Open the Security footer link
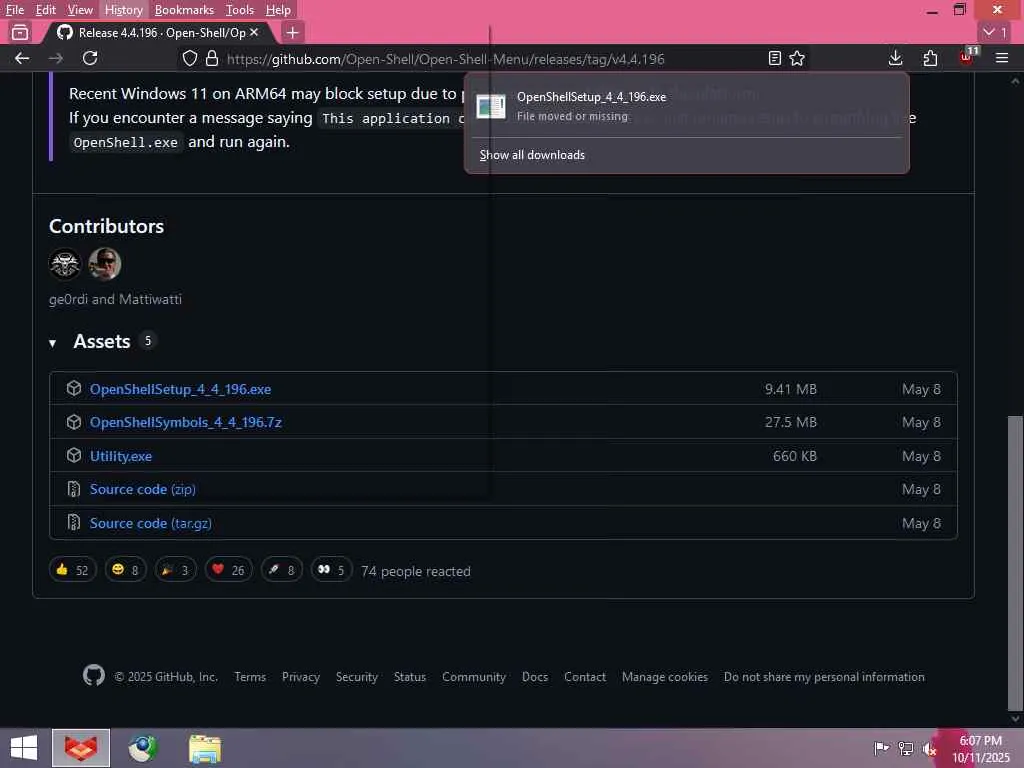Image resolution: width=1024 pixels, height=768 pixels. [357, 677]
